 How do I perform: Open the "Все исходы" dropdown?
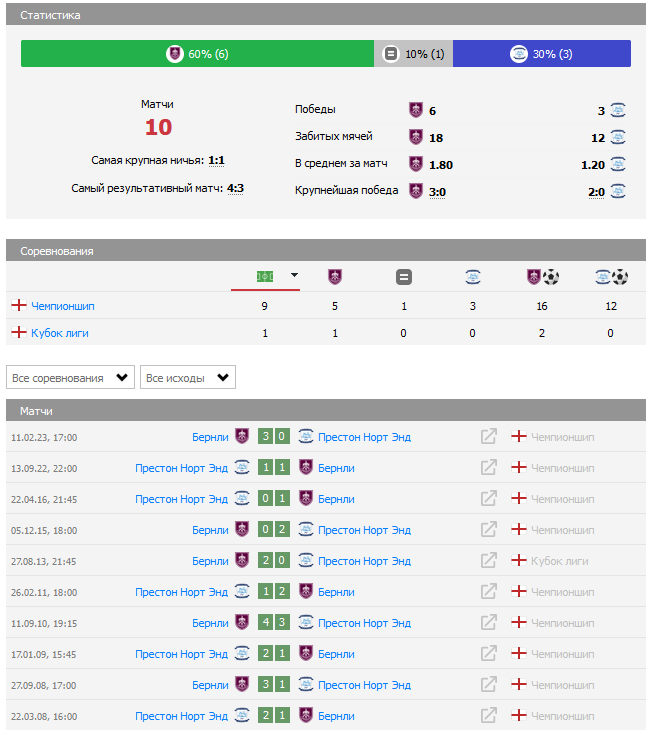188,377
